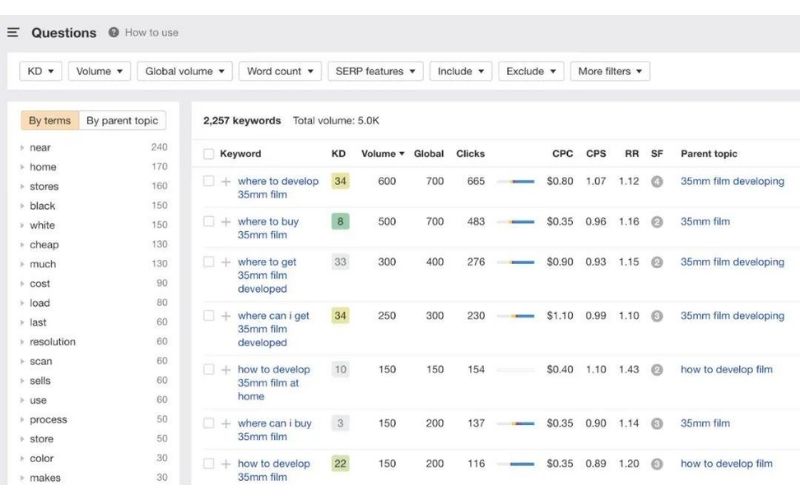Check the 'where to buy 35mm film' row
Viewport: 800px width, 500px height.
point(208,221)
